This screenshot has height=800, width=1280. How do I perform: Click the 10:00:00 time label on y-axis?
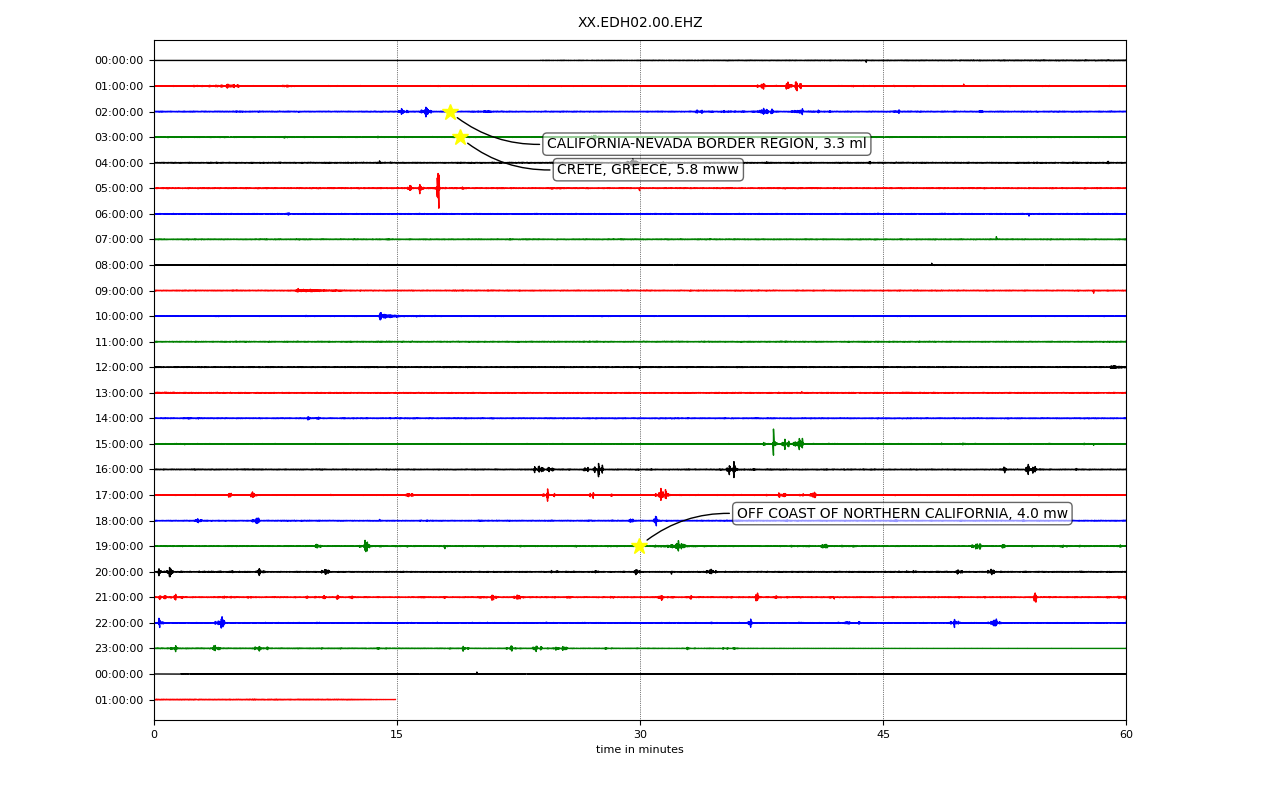tap(119, 316)
